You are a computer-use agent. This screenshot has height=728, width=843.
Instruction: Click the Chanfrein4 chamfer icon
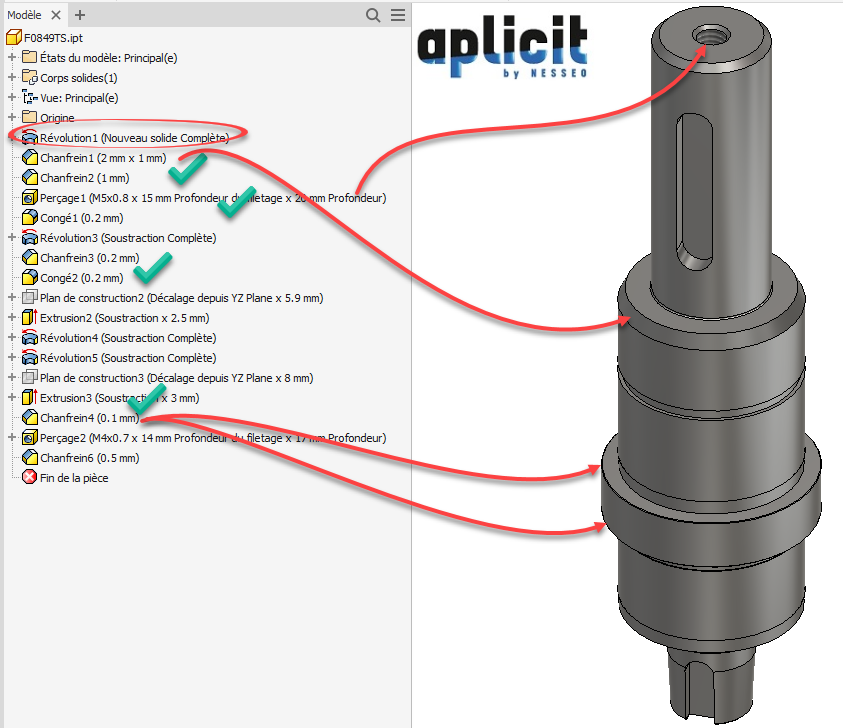(30, 417)
